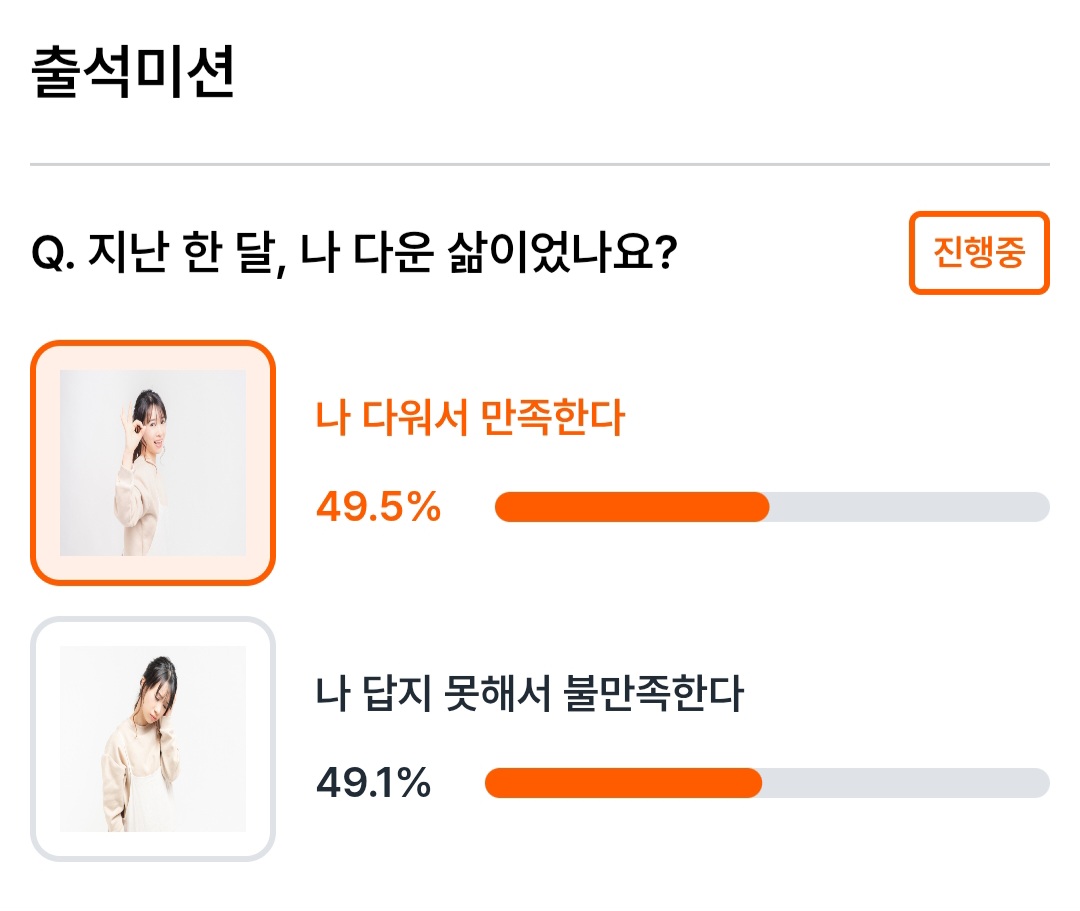1080x911 pixels.
Task: Click the gray unfilled part of 49.5% bar
Action: coord(909,507)
